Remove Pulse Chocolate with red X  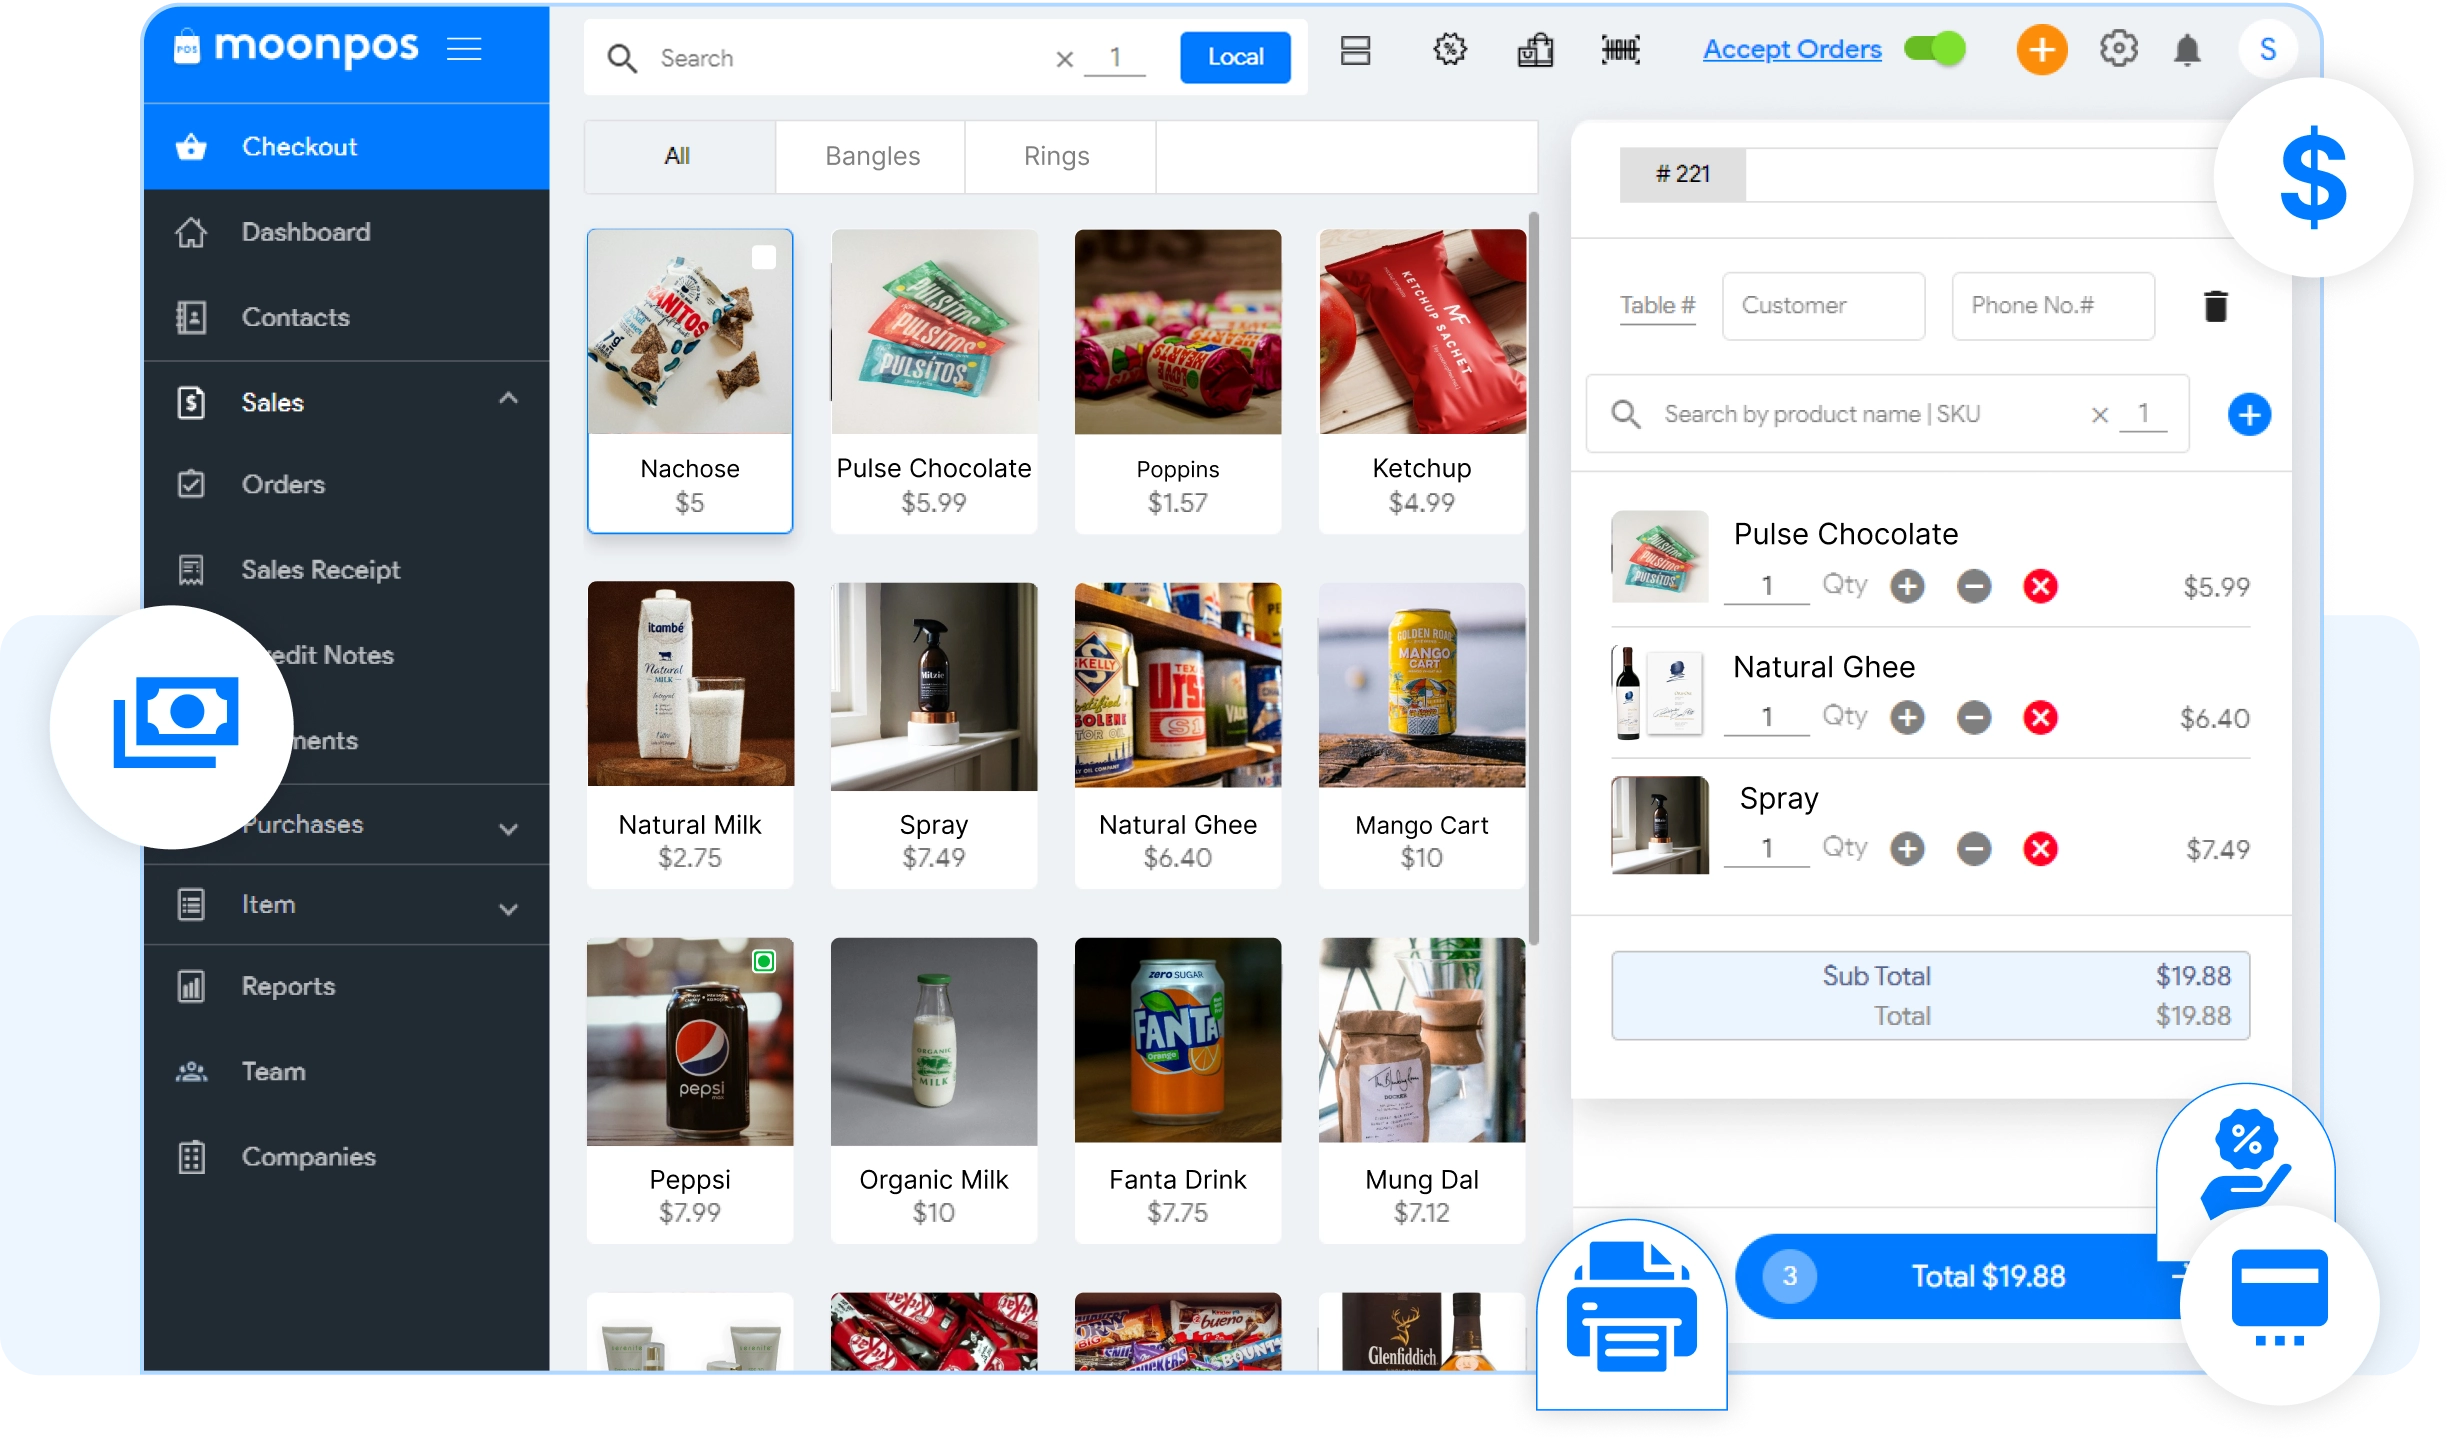point(2040,586)
